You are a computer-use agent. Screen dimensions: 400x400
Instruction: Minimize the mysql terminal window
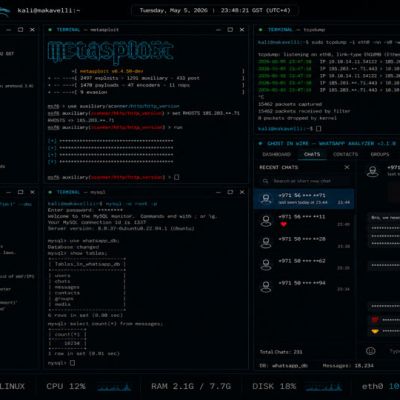click(x=218, y=192)
